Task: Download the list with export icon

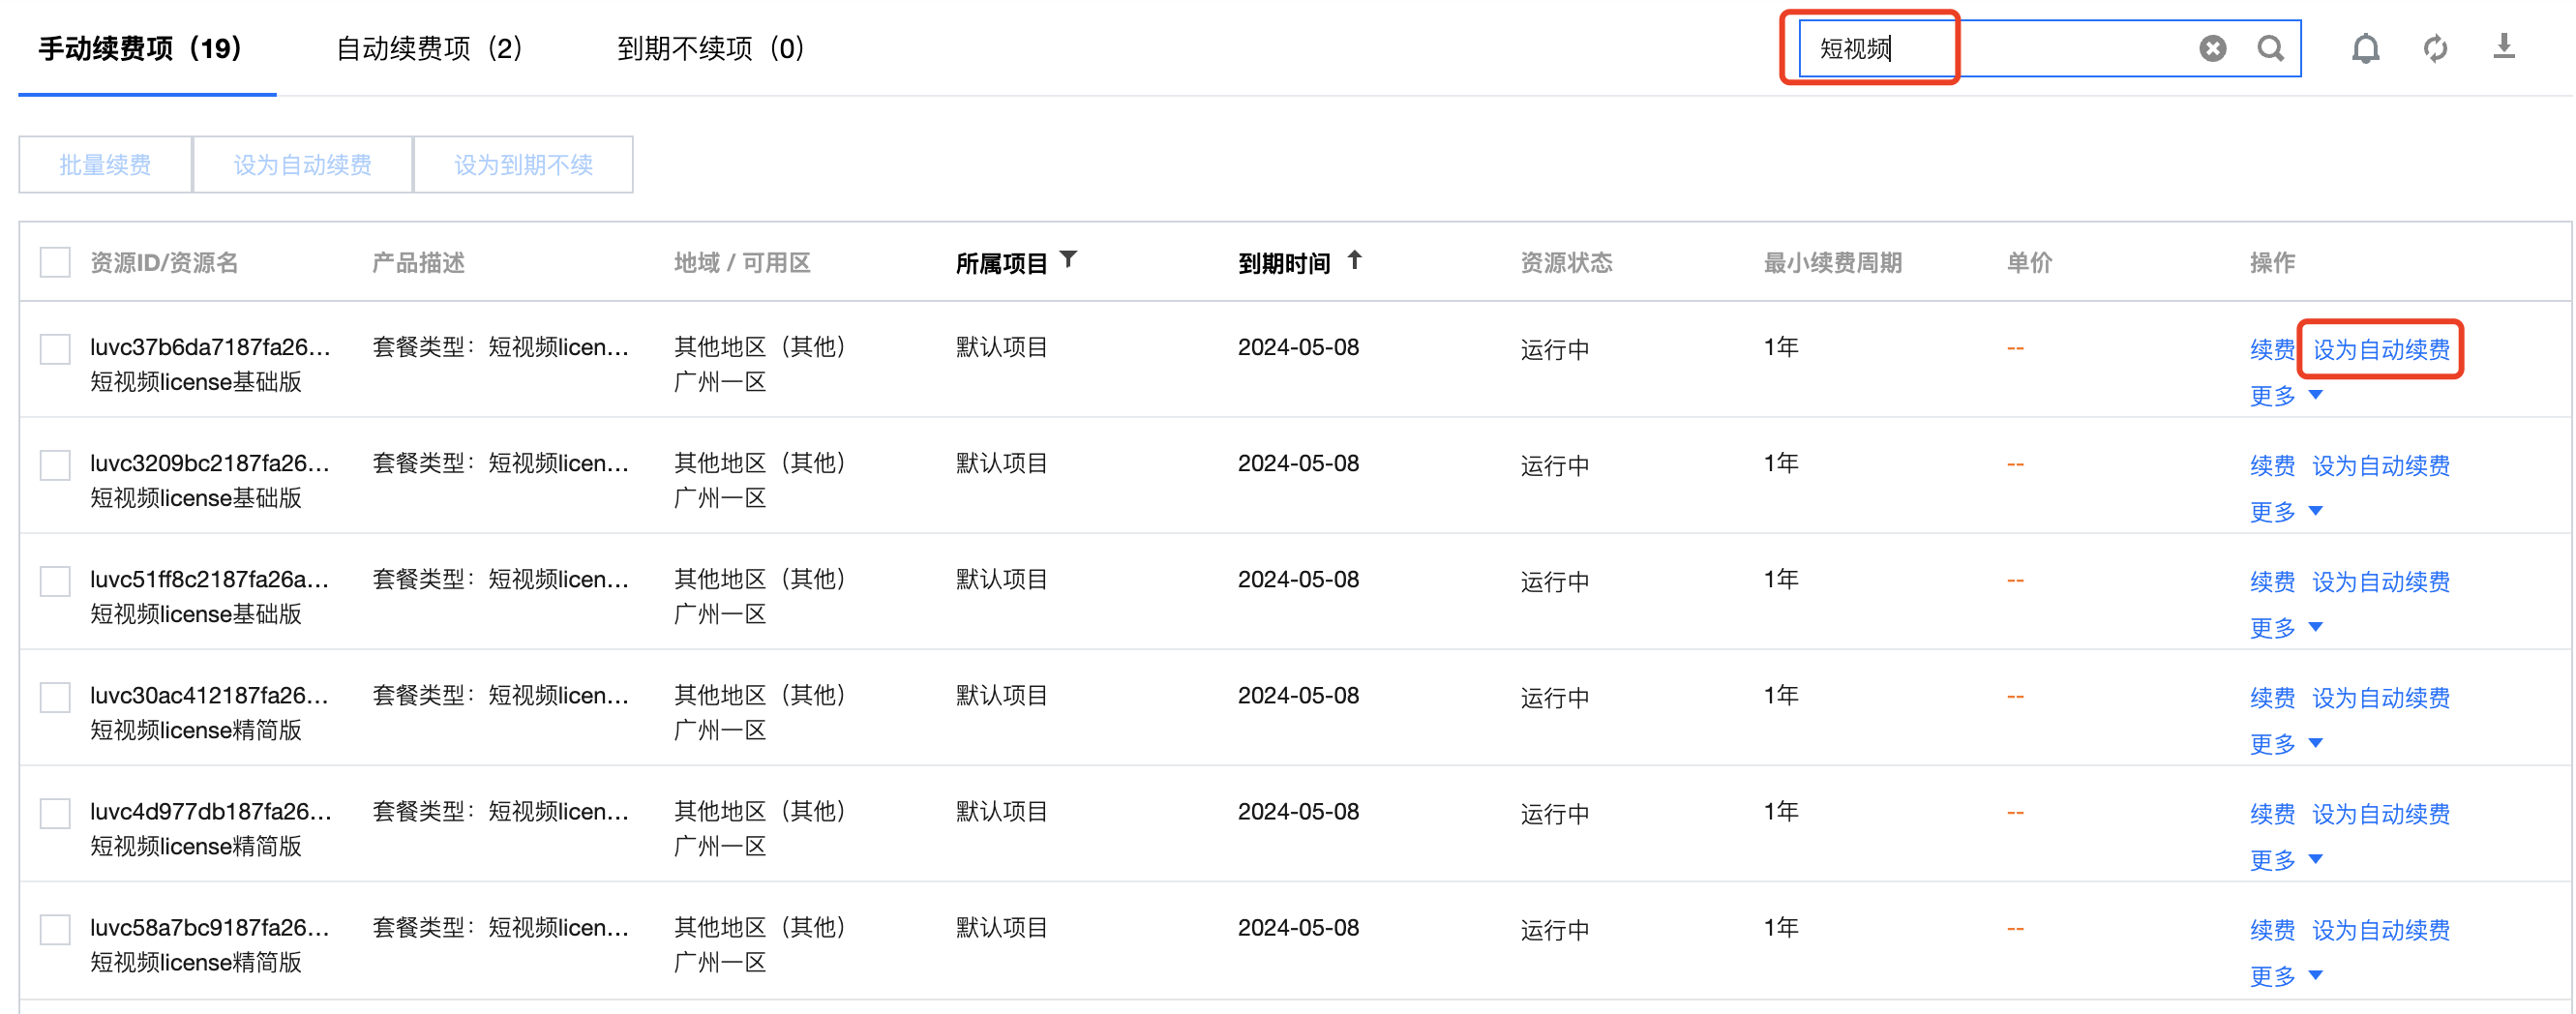Action: [x=2503, y=47]
